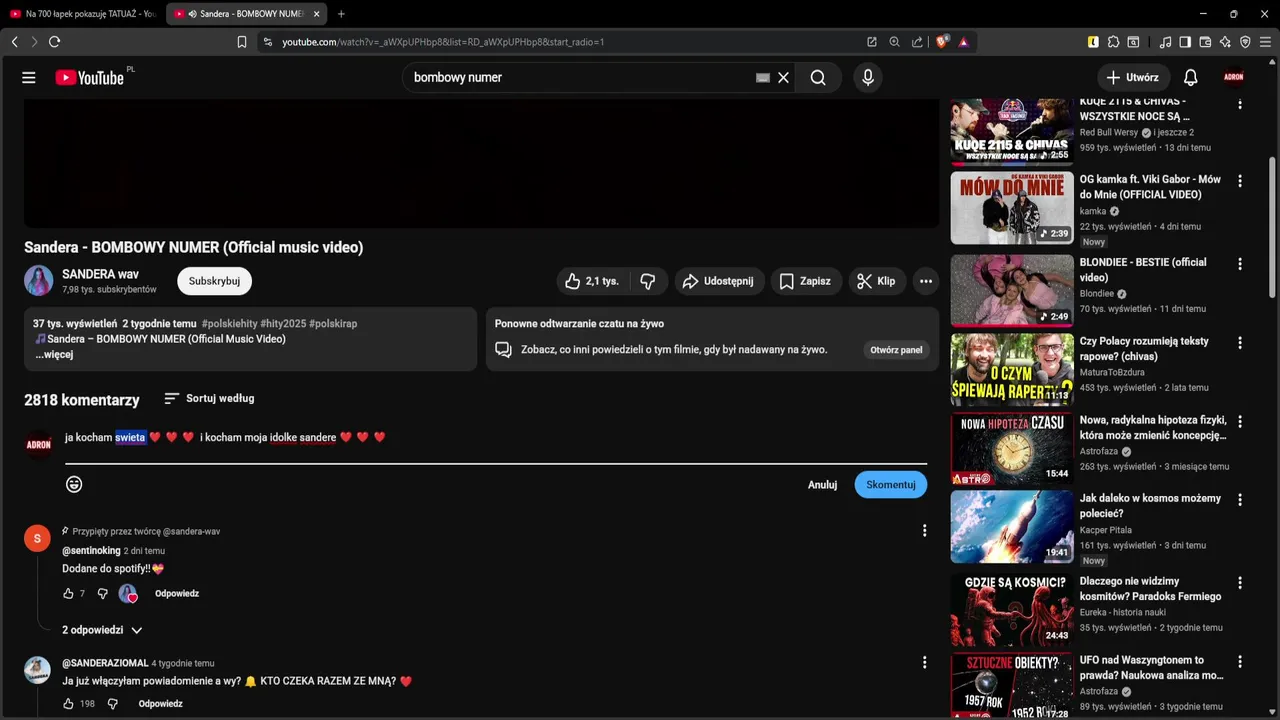Reply to @sentinoking with Odpowiedz
The height and width of the screenshot is (720, 1280).
(x=177, y=594)
